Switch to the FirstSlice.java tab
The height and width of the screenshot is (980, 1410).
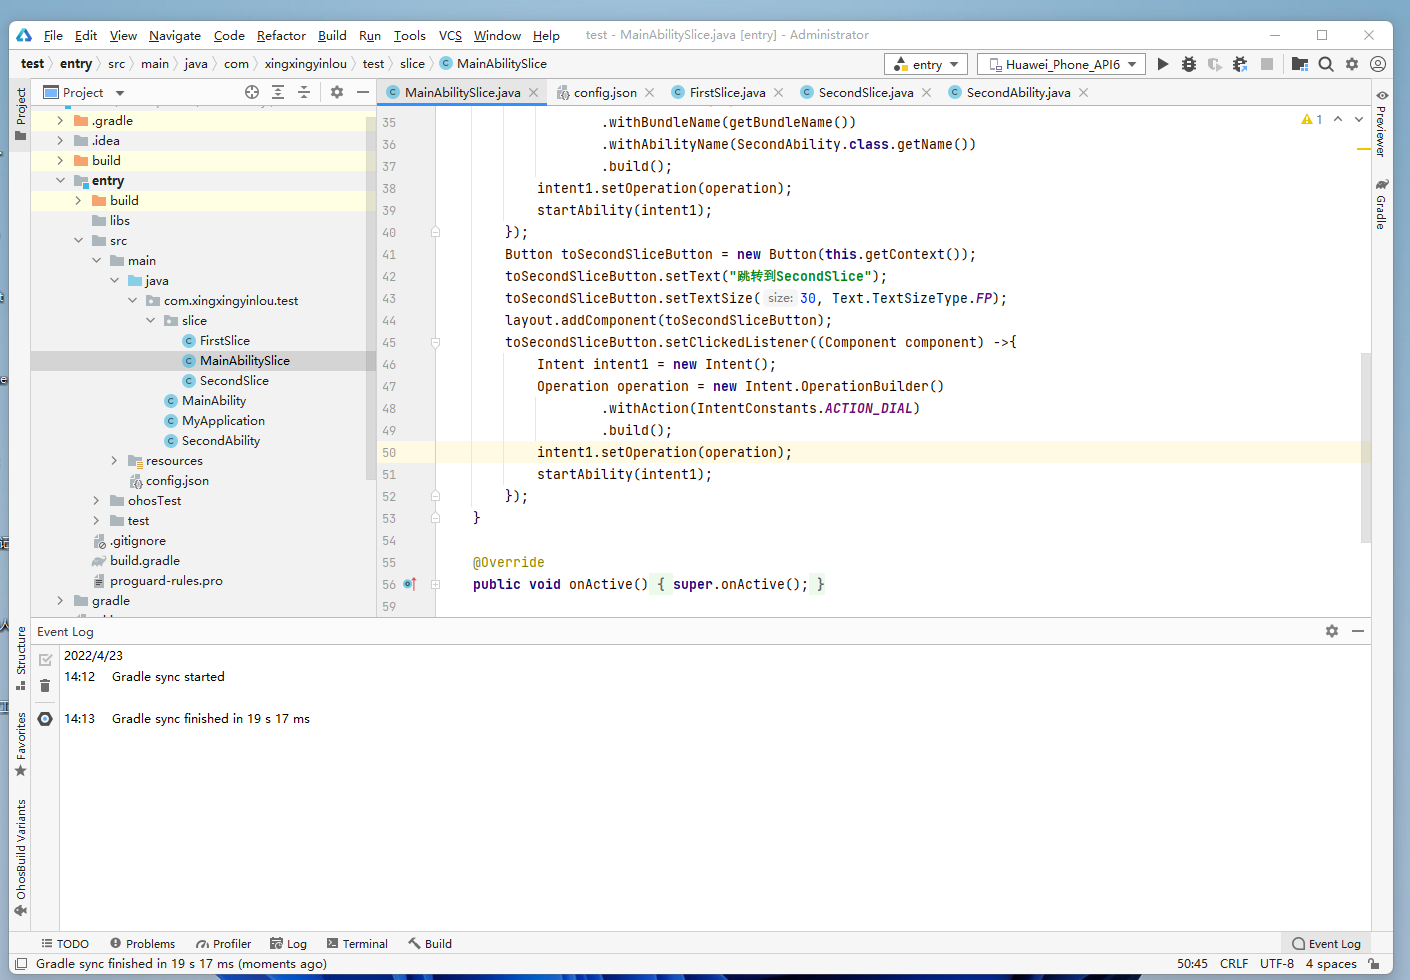tap(727, 92)
